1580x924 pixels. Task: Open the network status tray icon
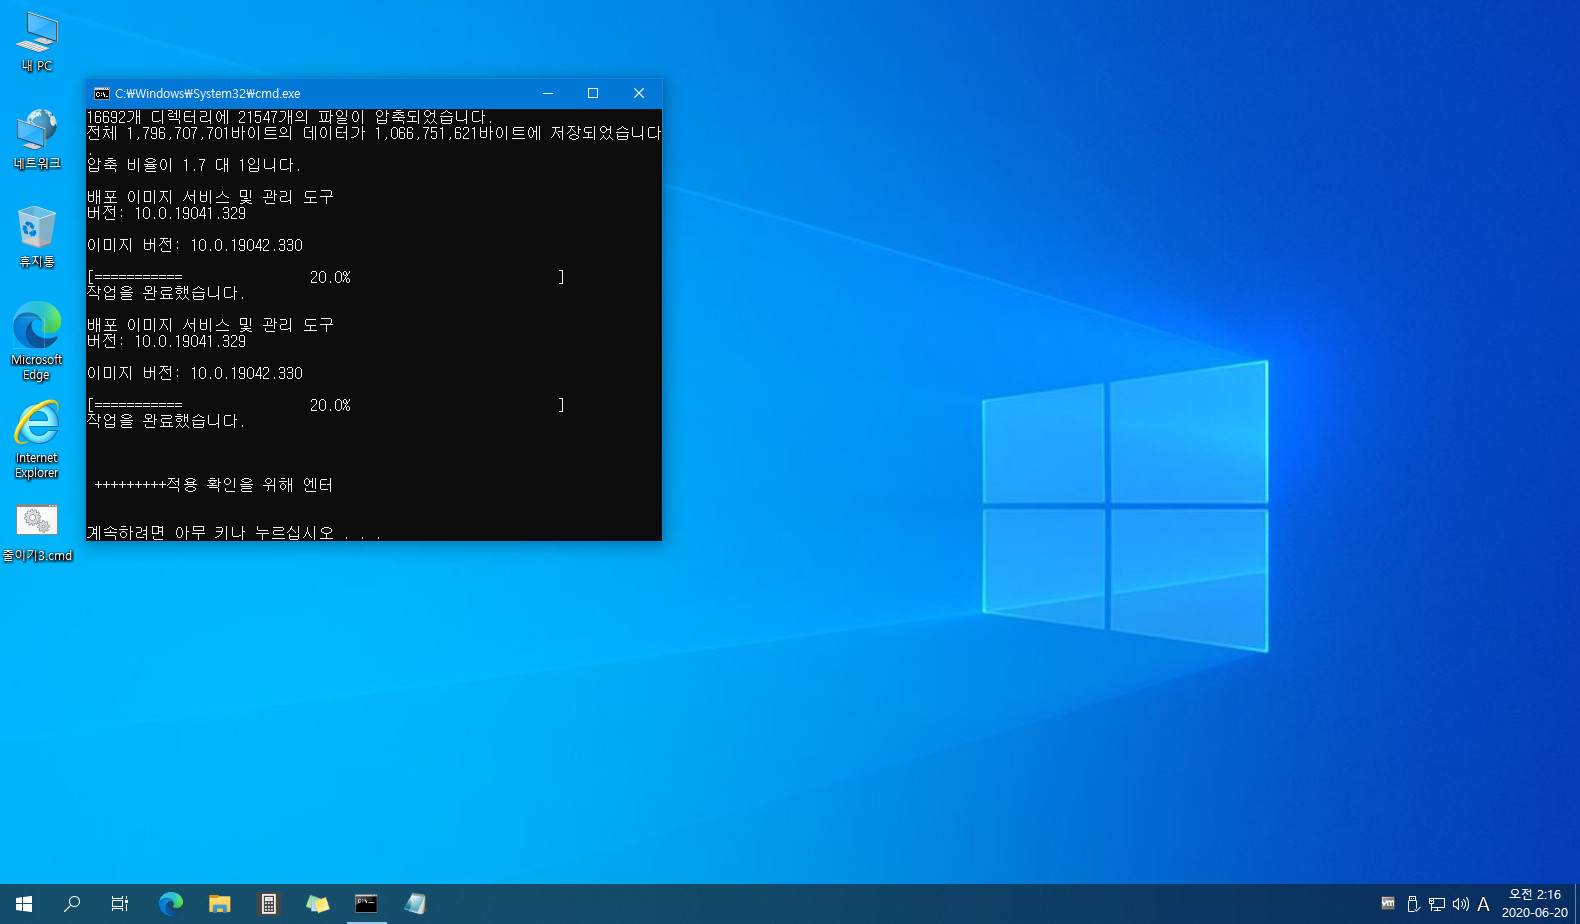[1437, 904]
